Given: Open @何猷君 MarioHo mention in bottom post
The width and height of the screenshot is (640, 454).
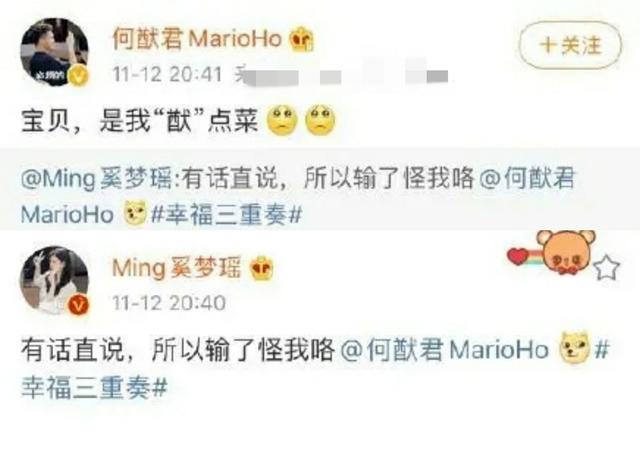Looking at the screenshot, I should click(x=444, y=350).
